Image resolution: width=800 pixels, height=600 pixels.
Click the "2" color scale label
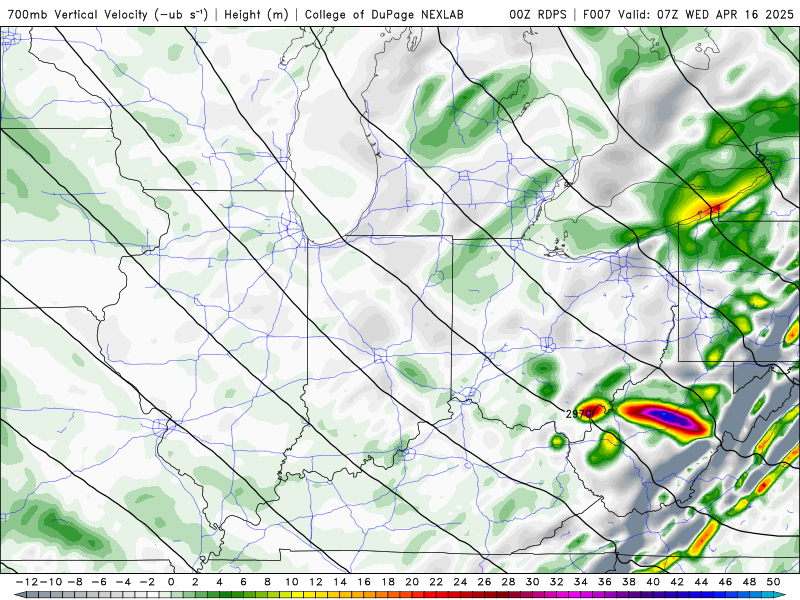coord(195,582)
